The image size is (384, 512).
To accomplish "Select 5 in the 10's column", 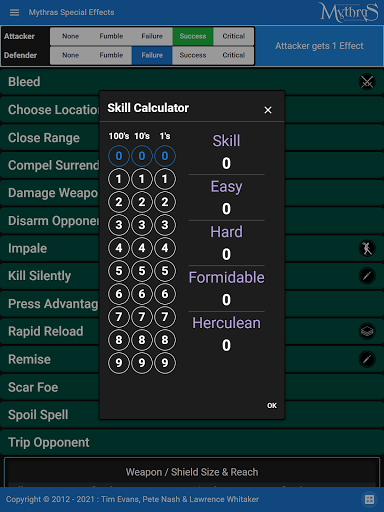I will (142, 271).
